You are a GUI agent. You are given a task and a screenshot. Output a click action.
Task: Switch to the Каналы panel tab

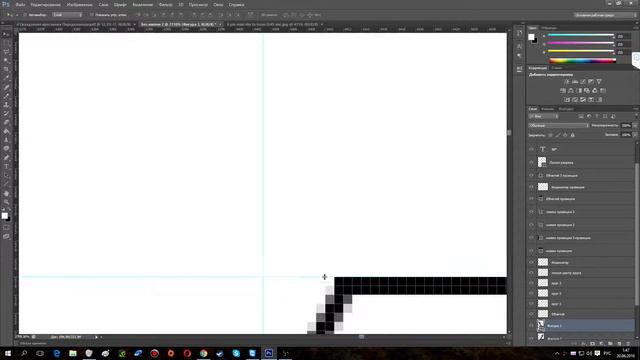[x=547, y=109]
